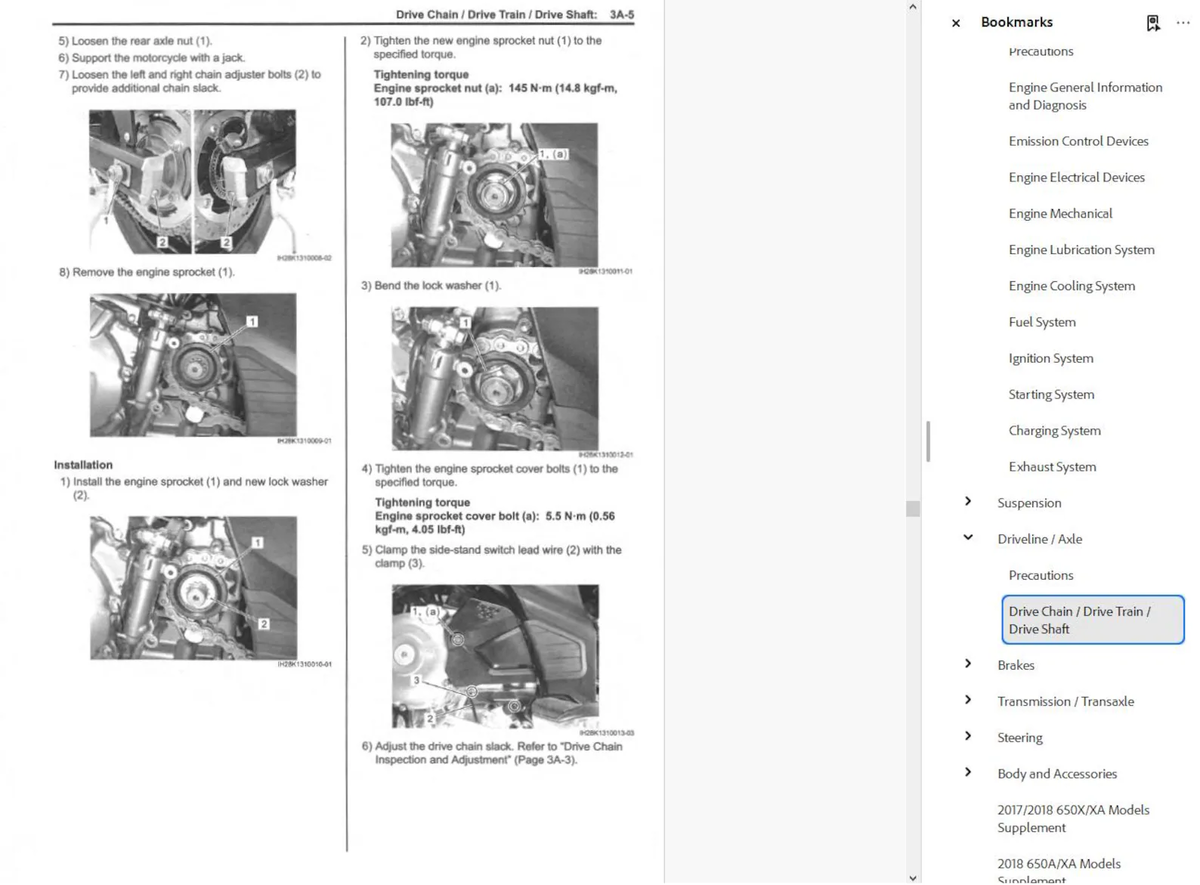Collapse the Driveline / Axle section
Viewport: 1200px width, 885px height.
pos(968,538)
